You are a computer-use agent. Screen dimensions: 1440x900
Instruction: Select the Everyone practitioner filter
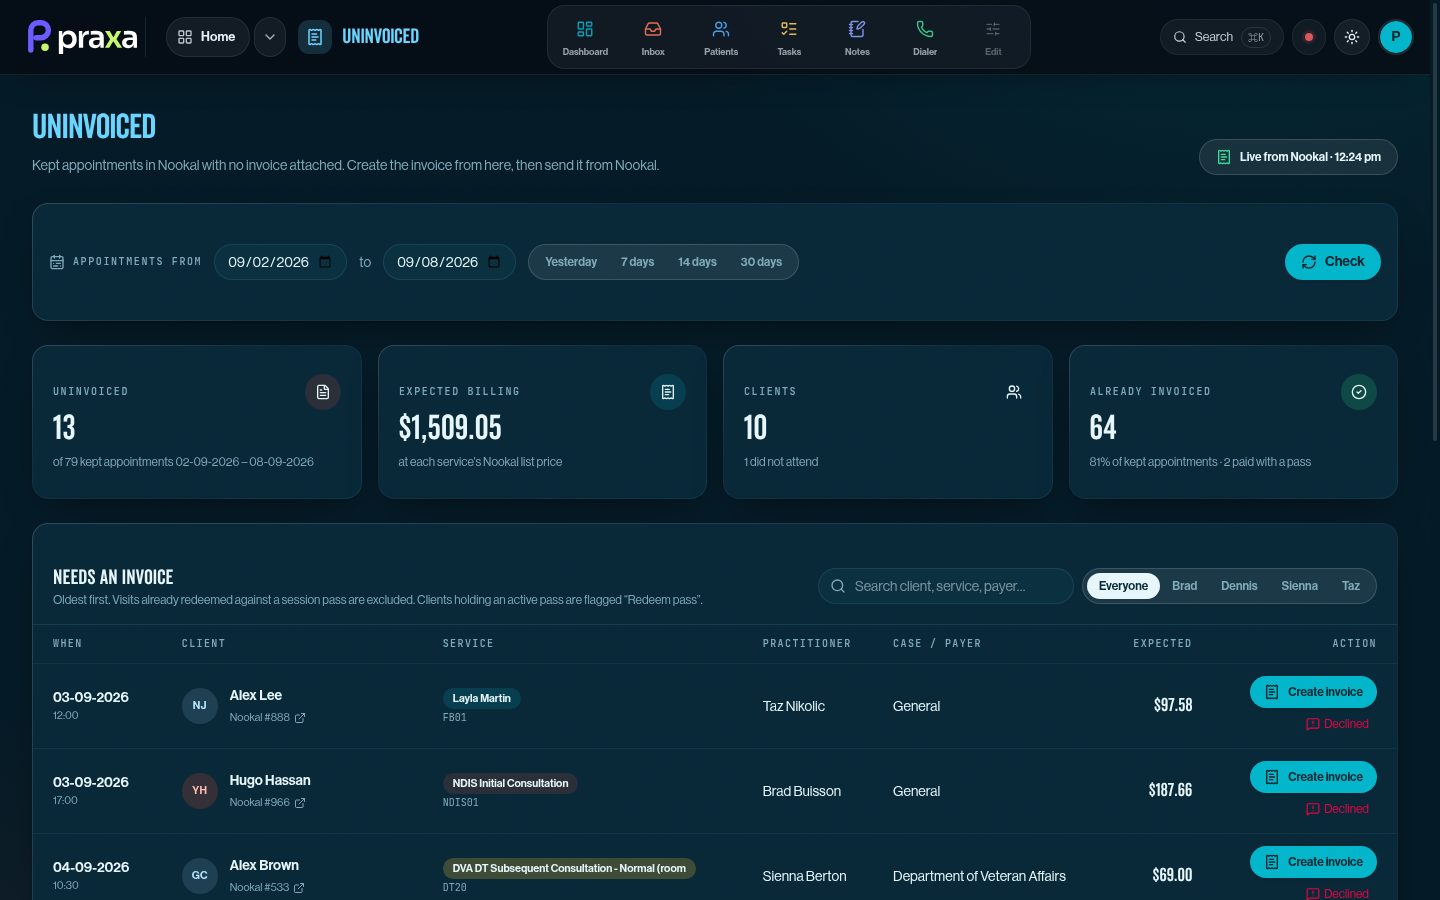tap(1123, 586)
